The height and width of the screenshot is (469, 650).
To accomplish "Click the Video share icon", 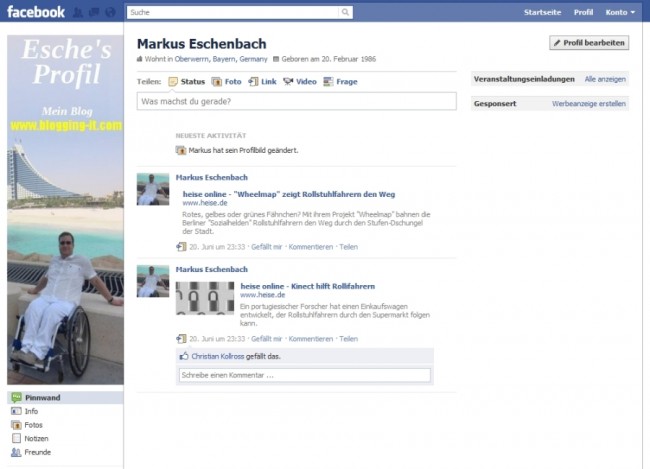I will click(288, 82).
